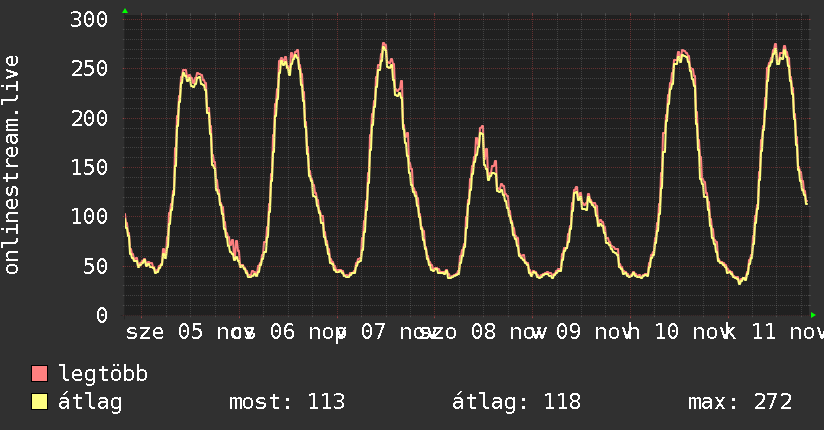Click the 'most: 113' current value
The height and width of the screenshot is (430, 824).
tap(287, 402)
